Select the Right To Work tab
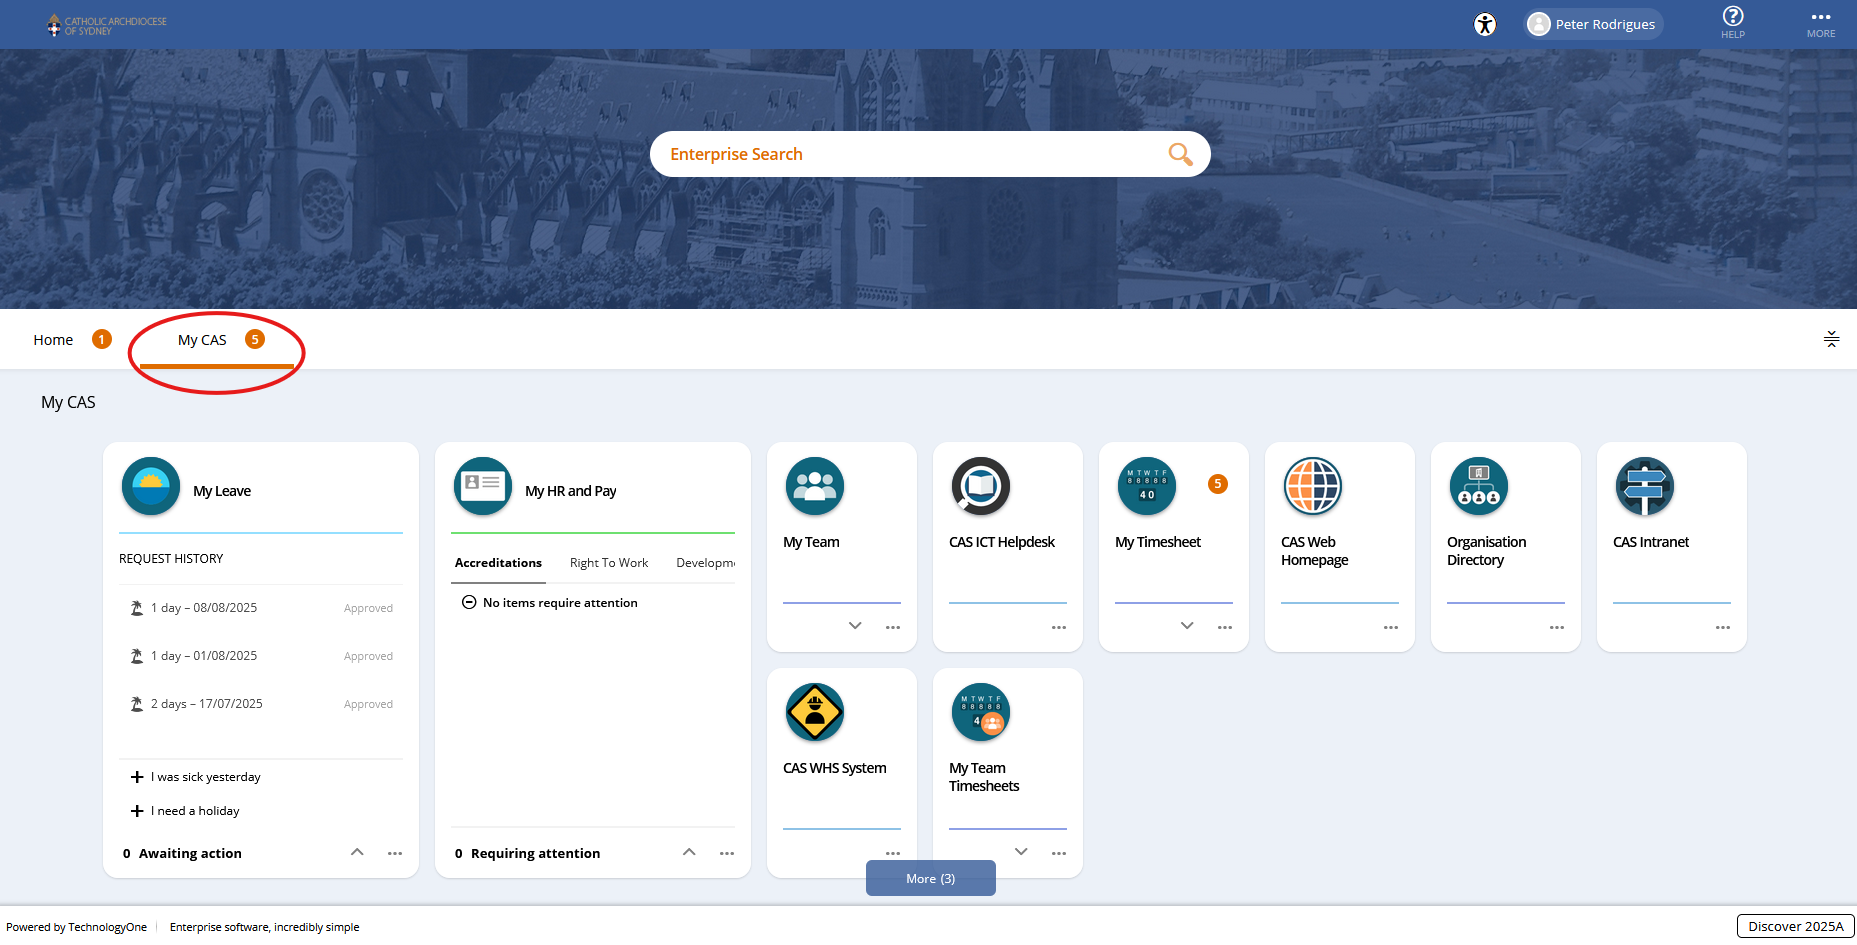1857x945 pixels. coord(609,563)
